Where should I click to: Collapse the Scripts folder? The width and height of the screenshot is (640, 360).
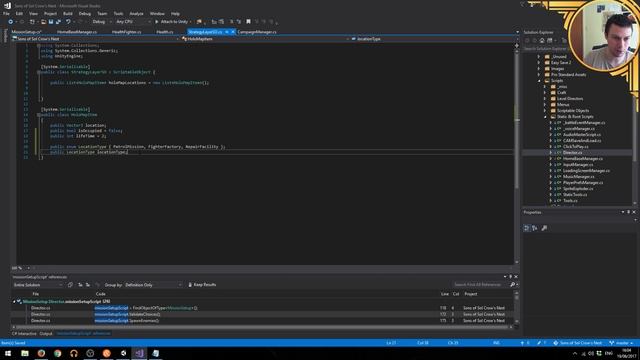(x=539, y=81)
